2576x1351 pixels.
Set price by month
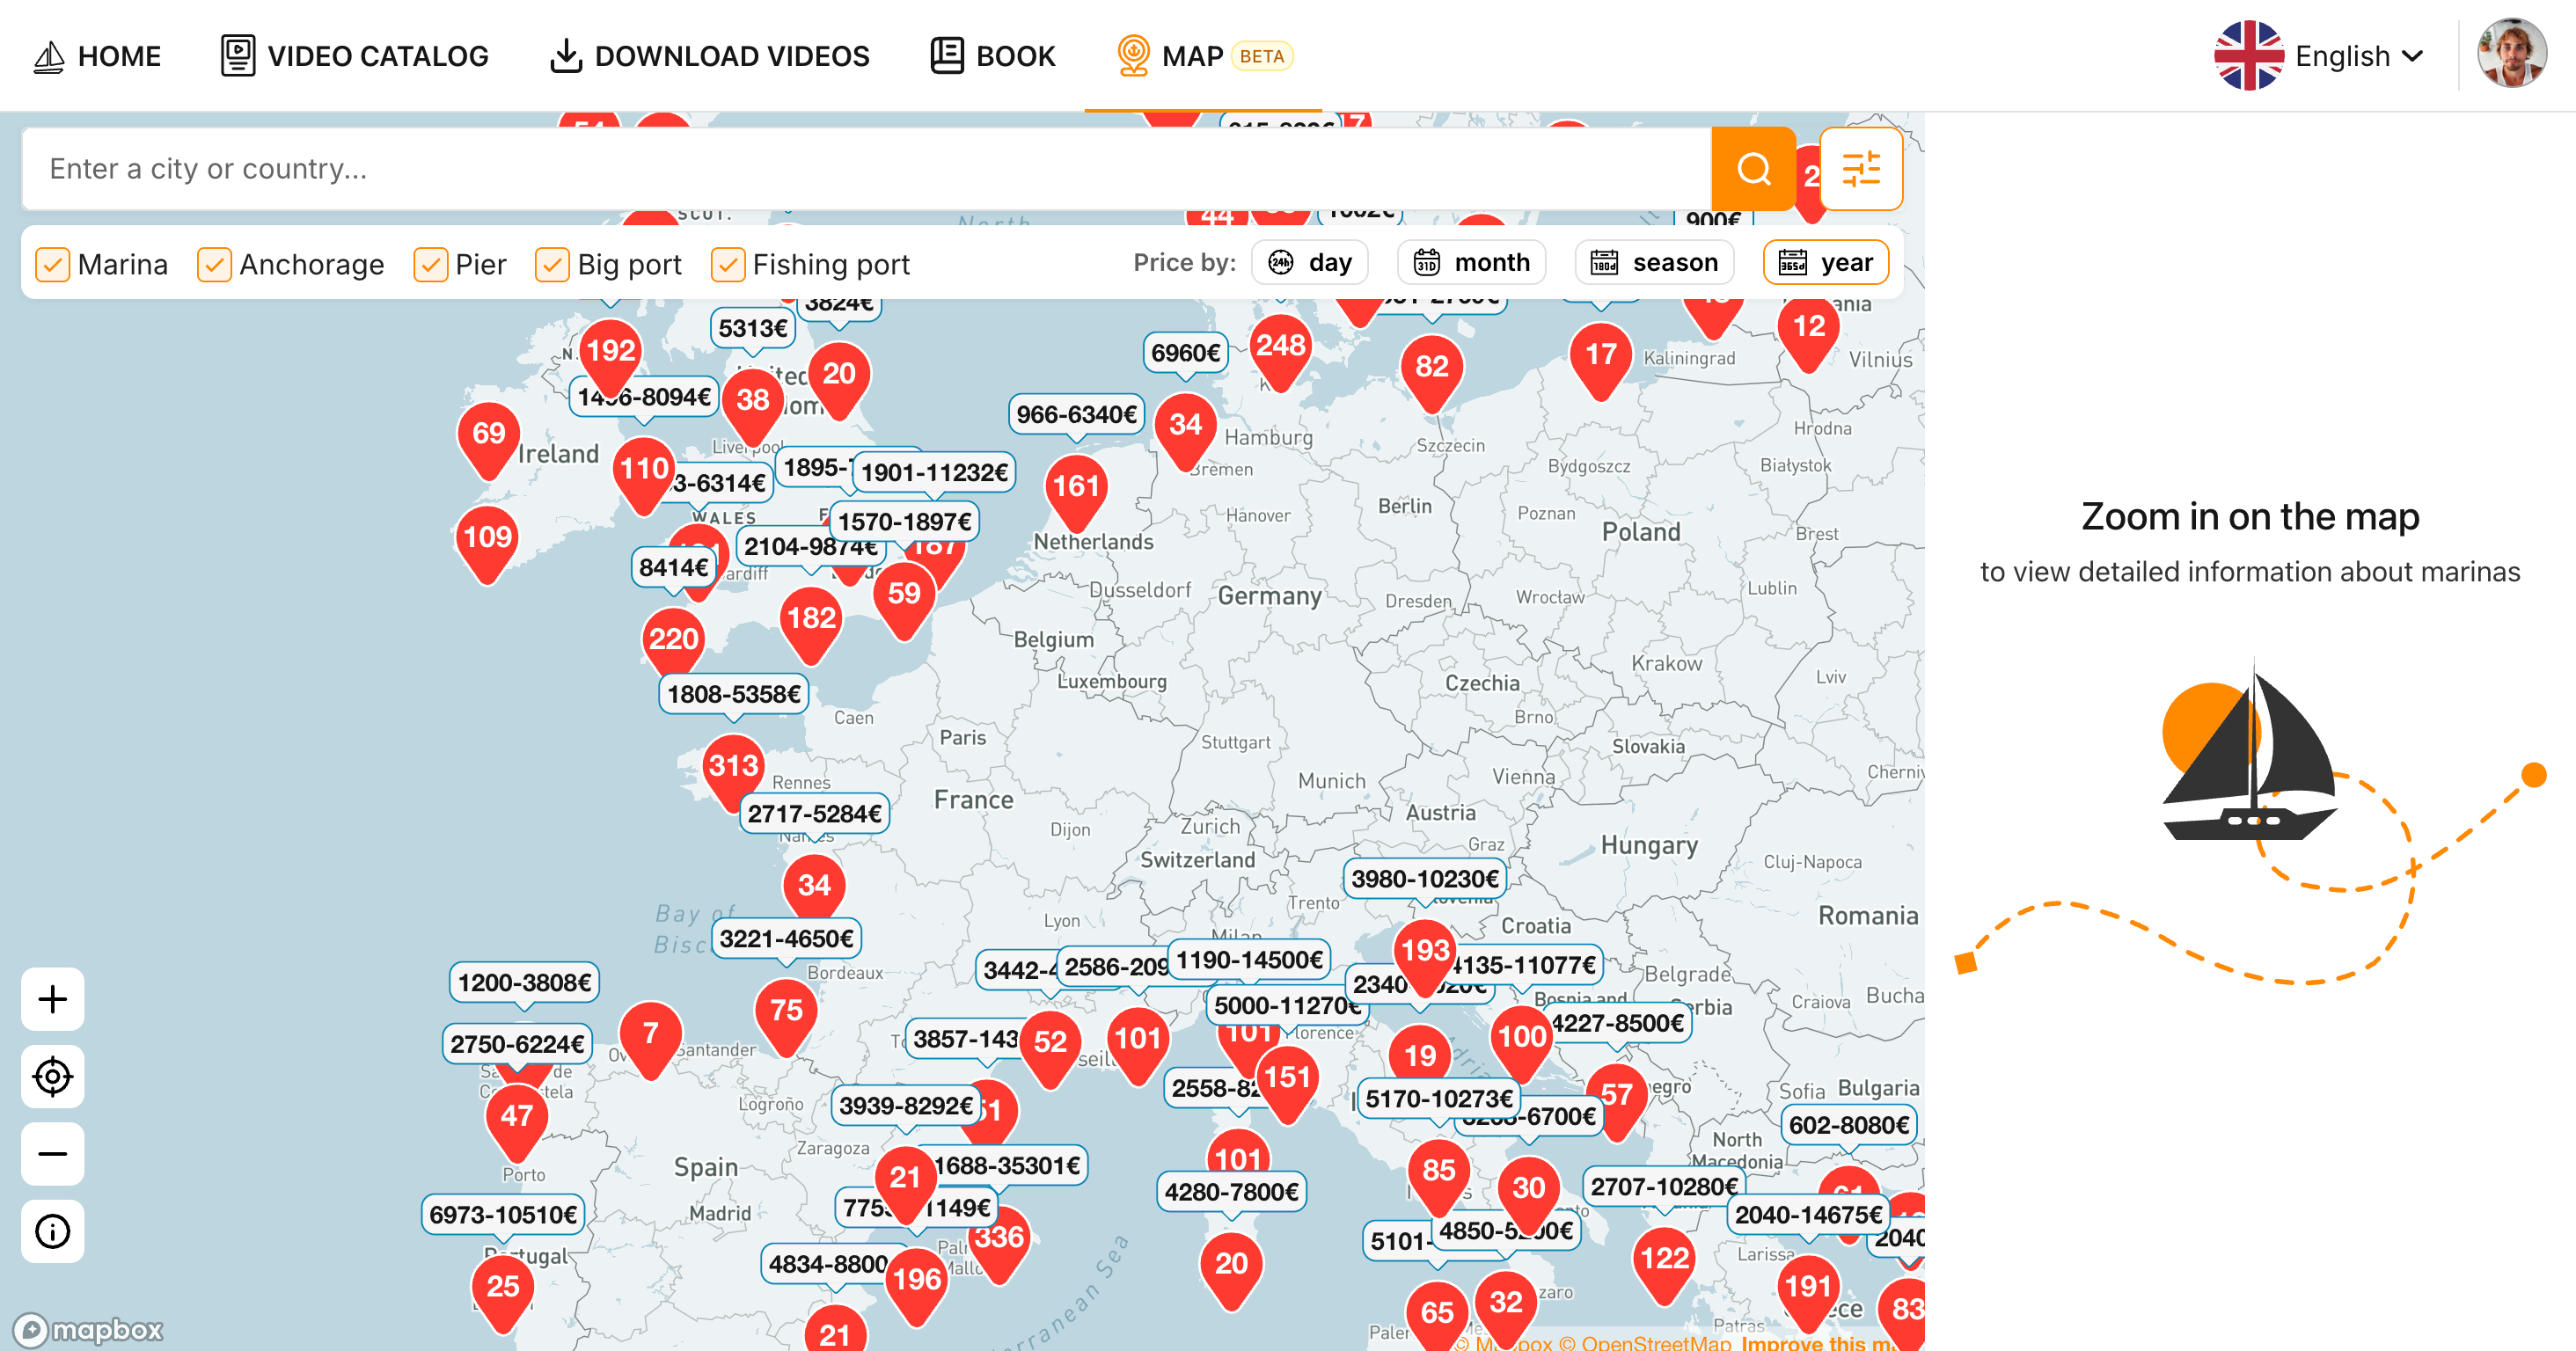click(x=1471, y=262)
